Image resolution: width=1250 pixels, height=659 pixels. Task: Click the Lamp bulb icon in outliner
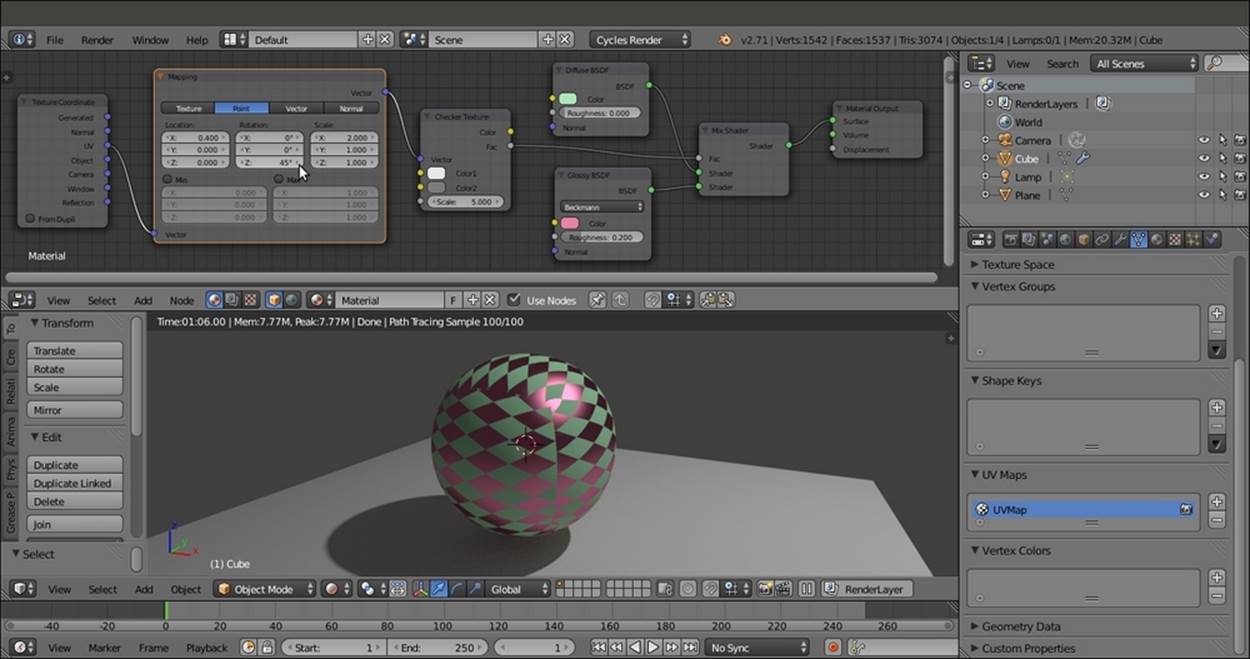pos(1005,177)
